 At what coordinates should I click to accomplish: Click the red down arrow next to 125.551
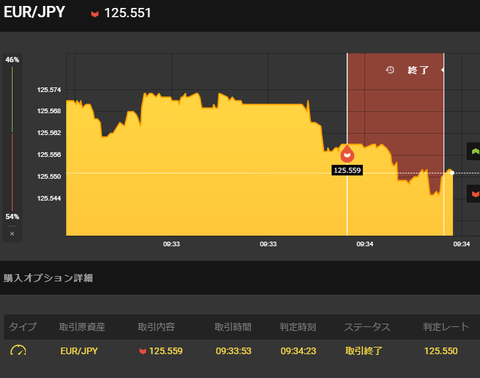95,14
